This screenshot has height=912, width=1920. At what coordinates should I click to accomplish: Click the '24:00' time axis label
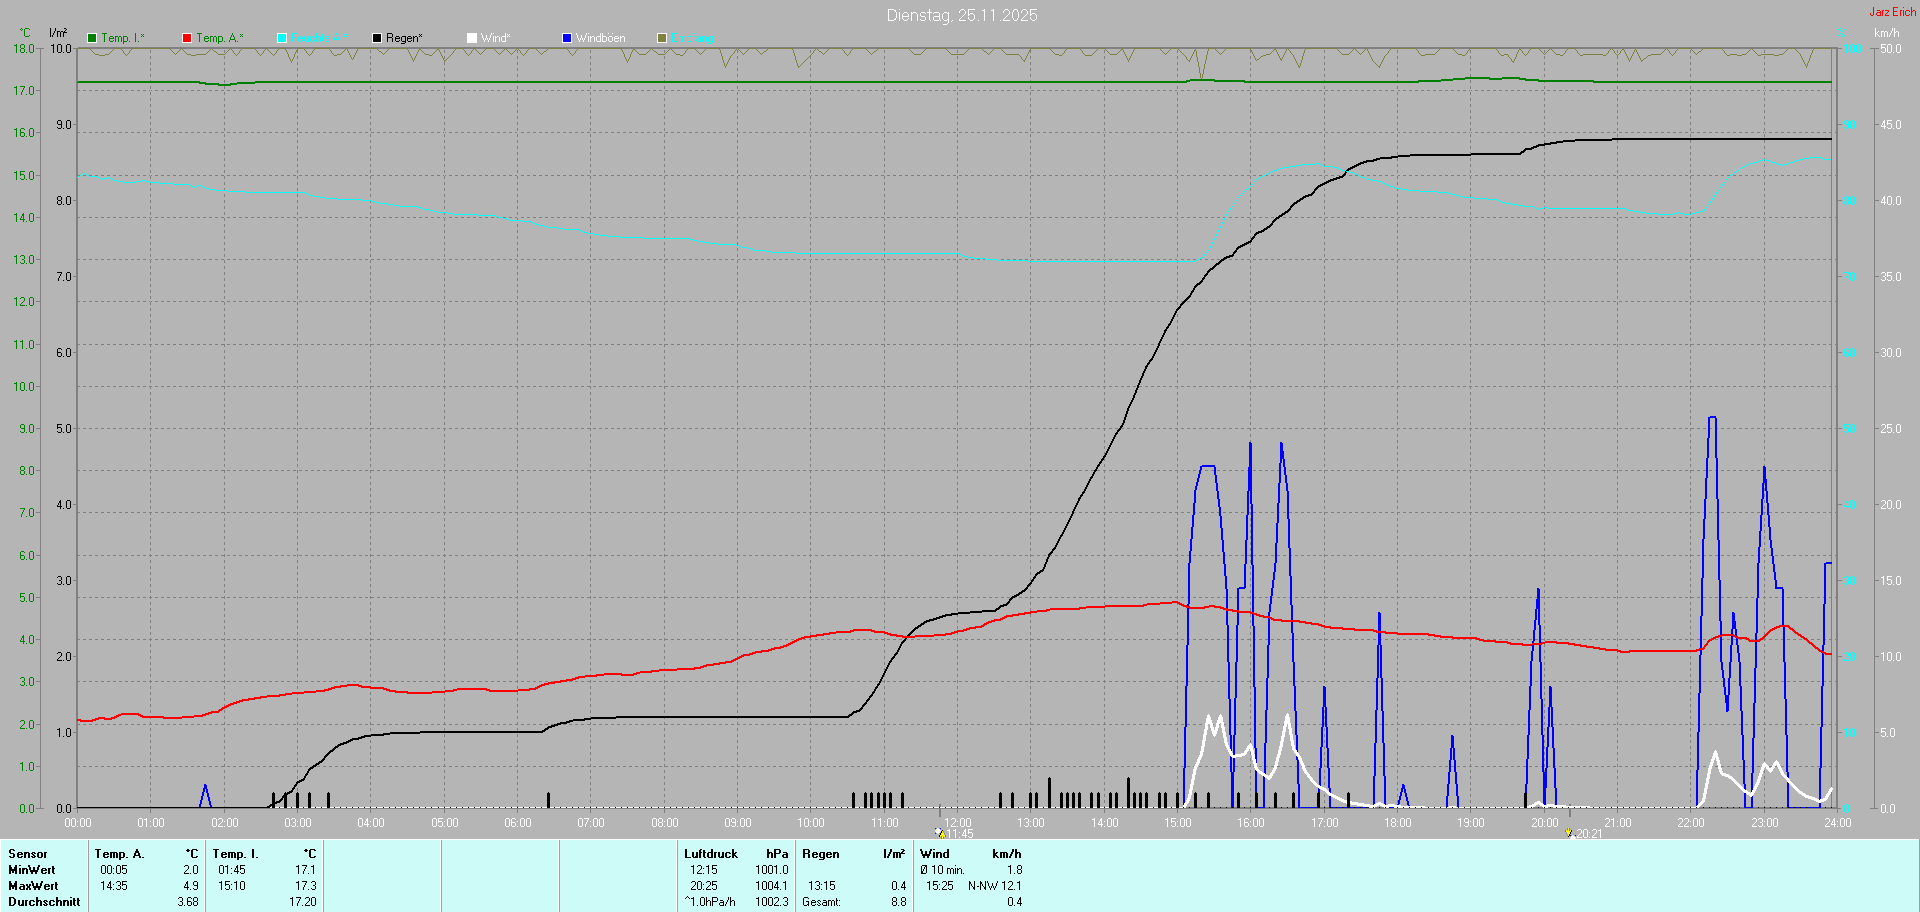(x=1838, y=823)
